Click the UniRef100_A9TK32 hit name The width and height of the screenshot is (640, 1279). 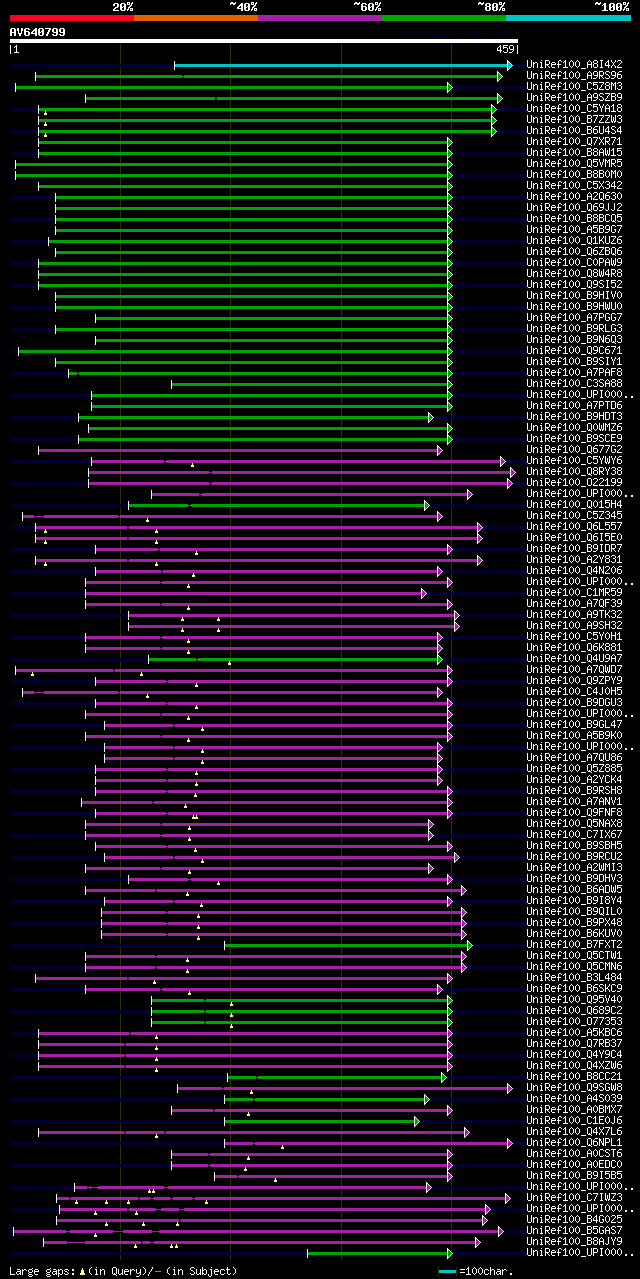574,615
